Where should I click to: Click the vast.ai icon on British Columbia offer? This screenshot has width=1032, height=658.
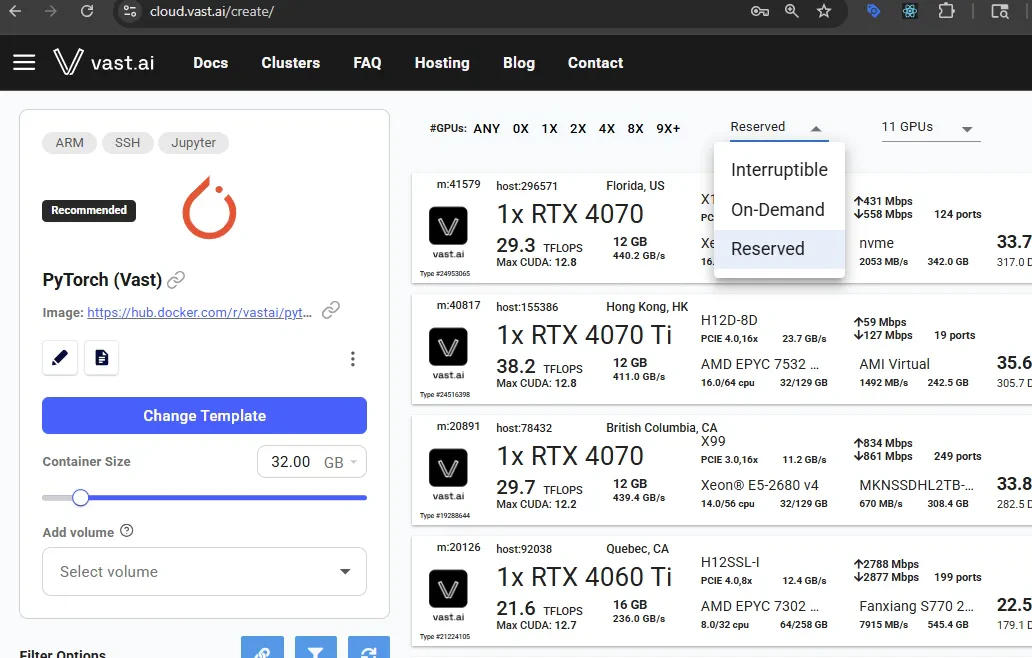448,468
